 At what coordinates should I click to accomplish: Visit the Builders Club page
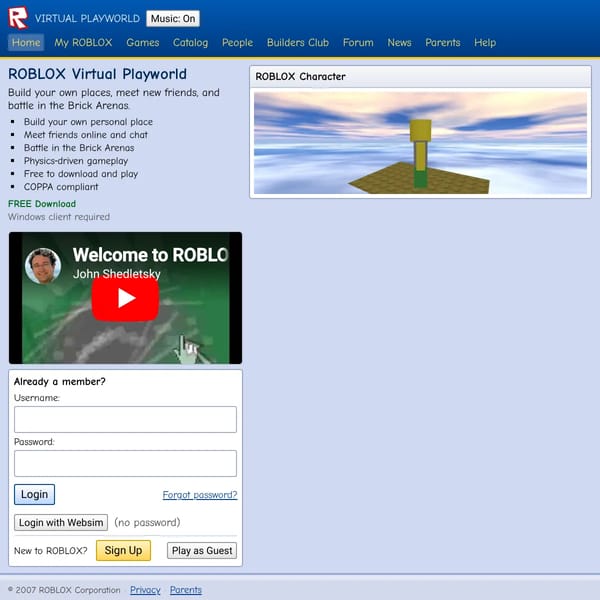(x=298, y=42)
